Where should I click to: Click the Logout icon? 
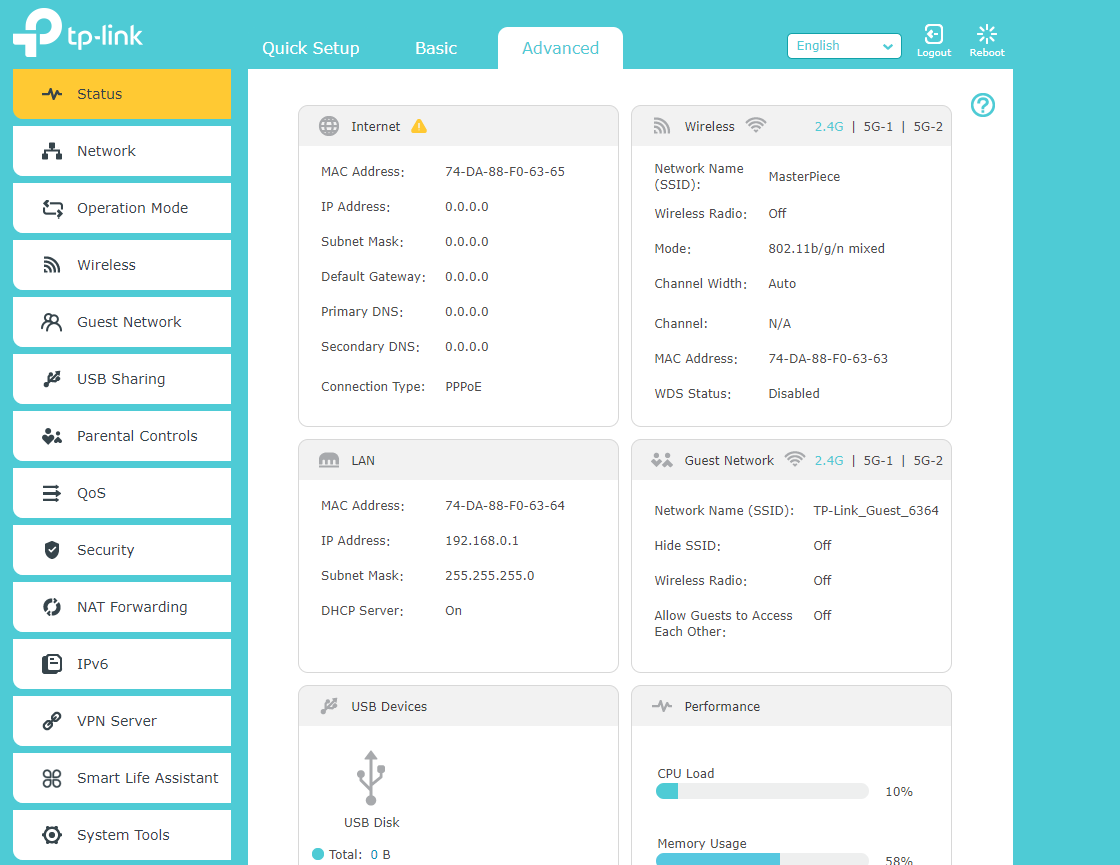pos(934,34)
